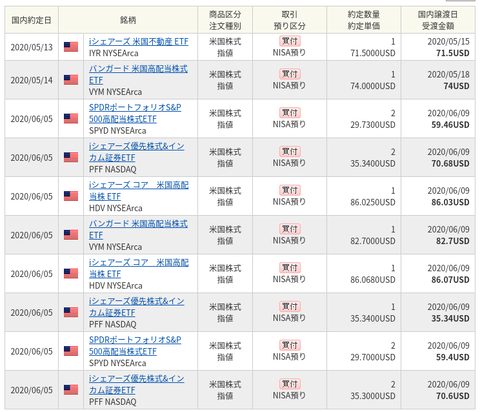Open the iシェアーズ優先株式 link in the 35.34USD row
This screenshot has height=412, width=480.
coord(136,307)
